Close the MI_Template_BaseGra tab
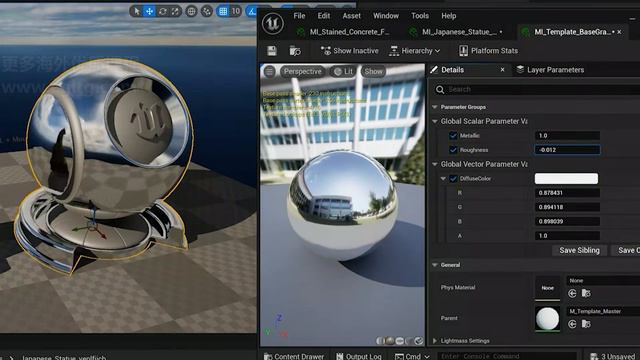Screen dimensions: 640x360 620,32
